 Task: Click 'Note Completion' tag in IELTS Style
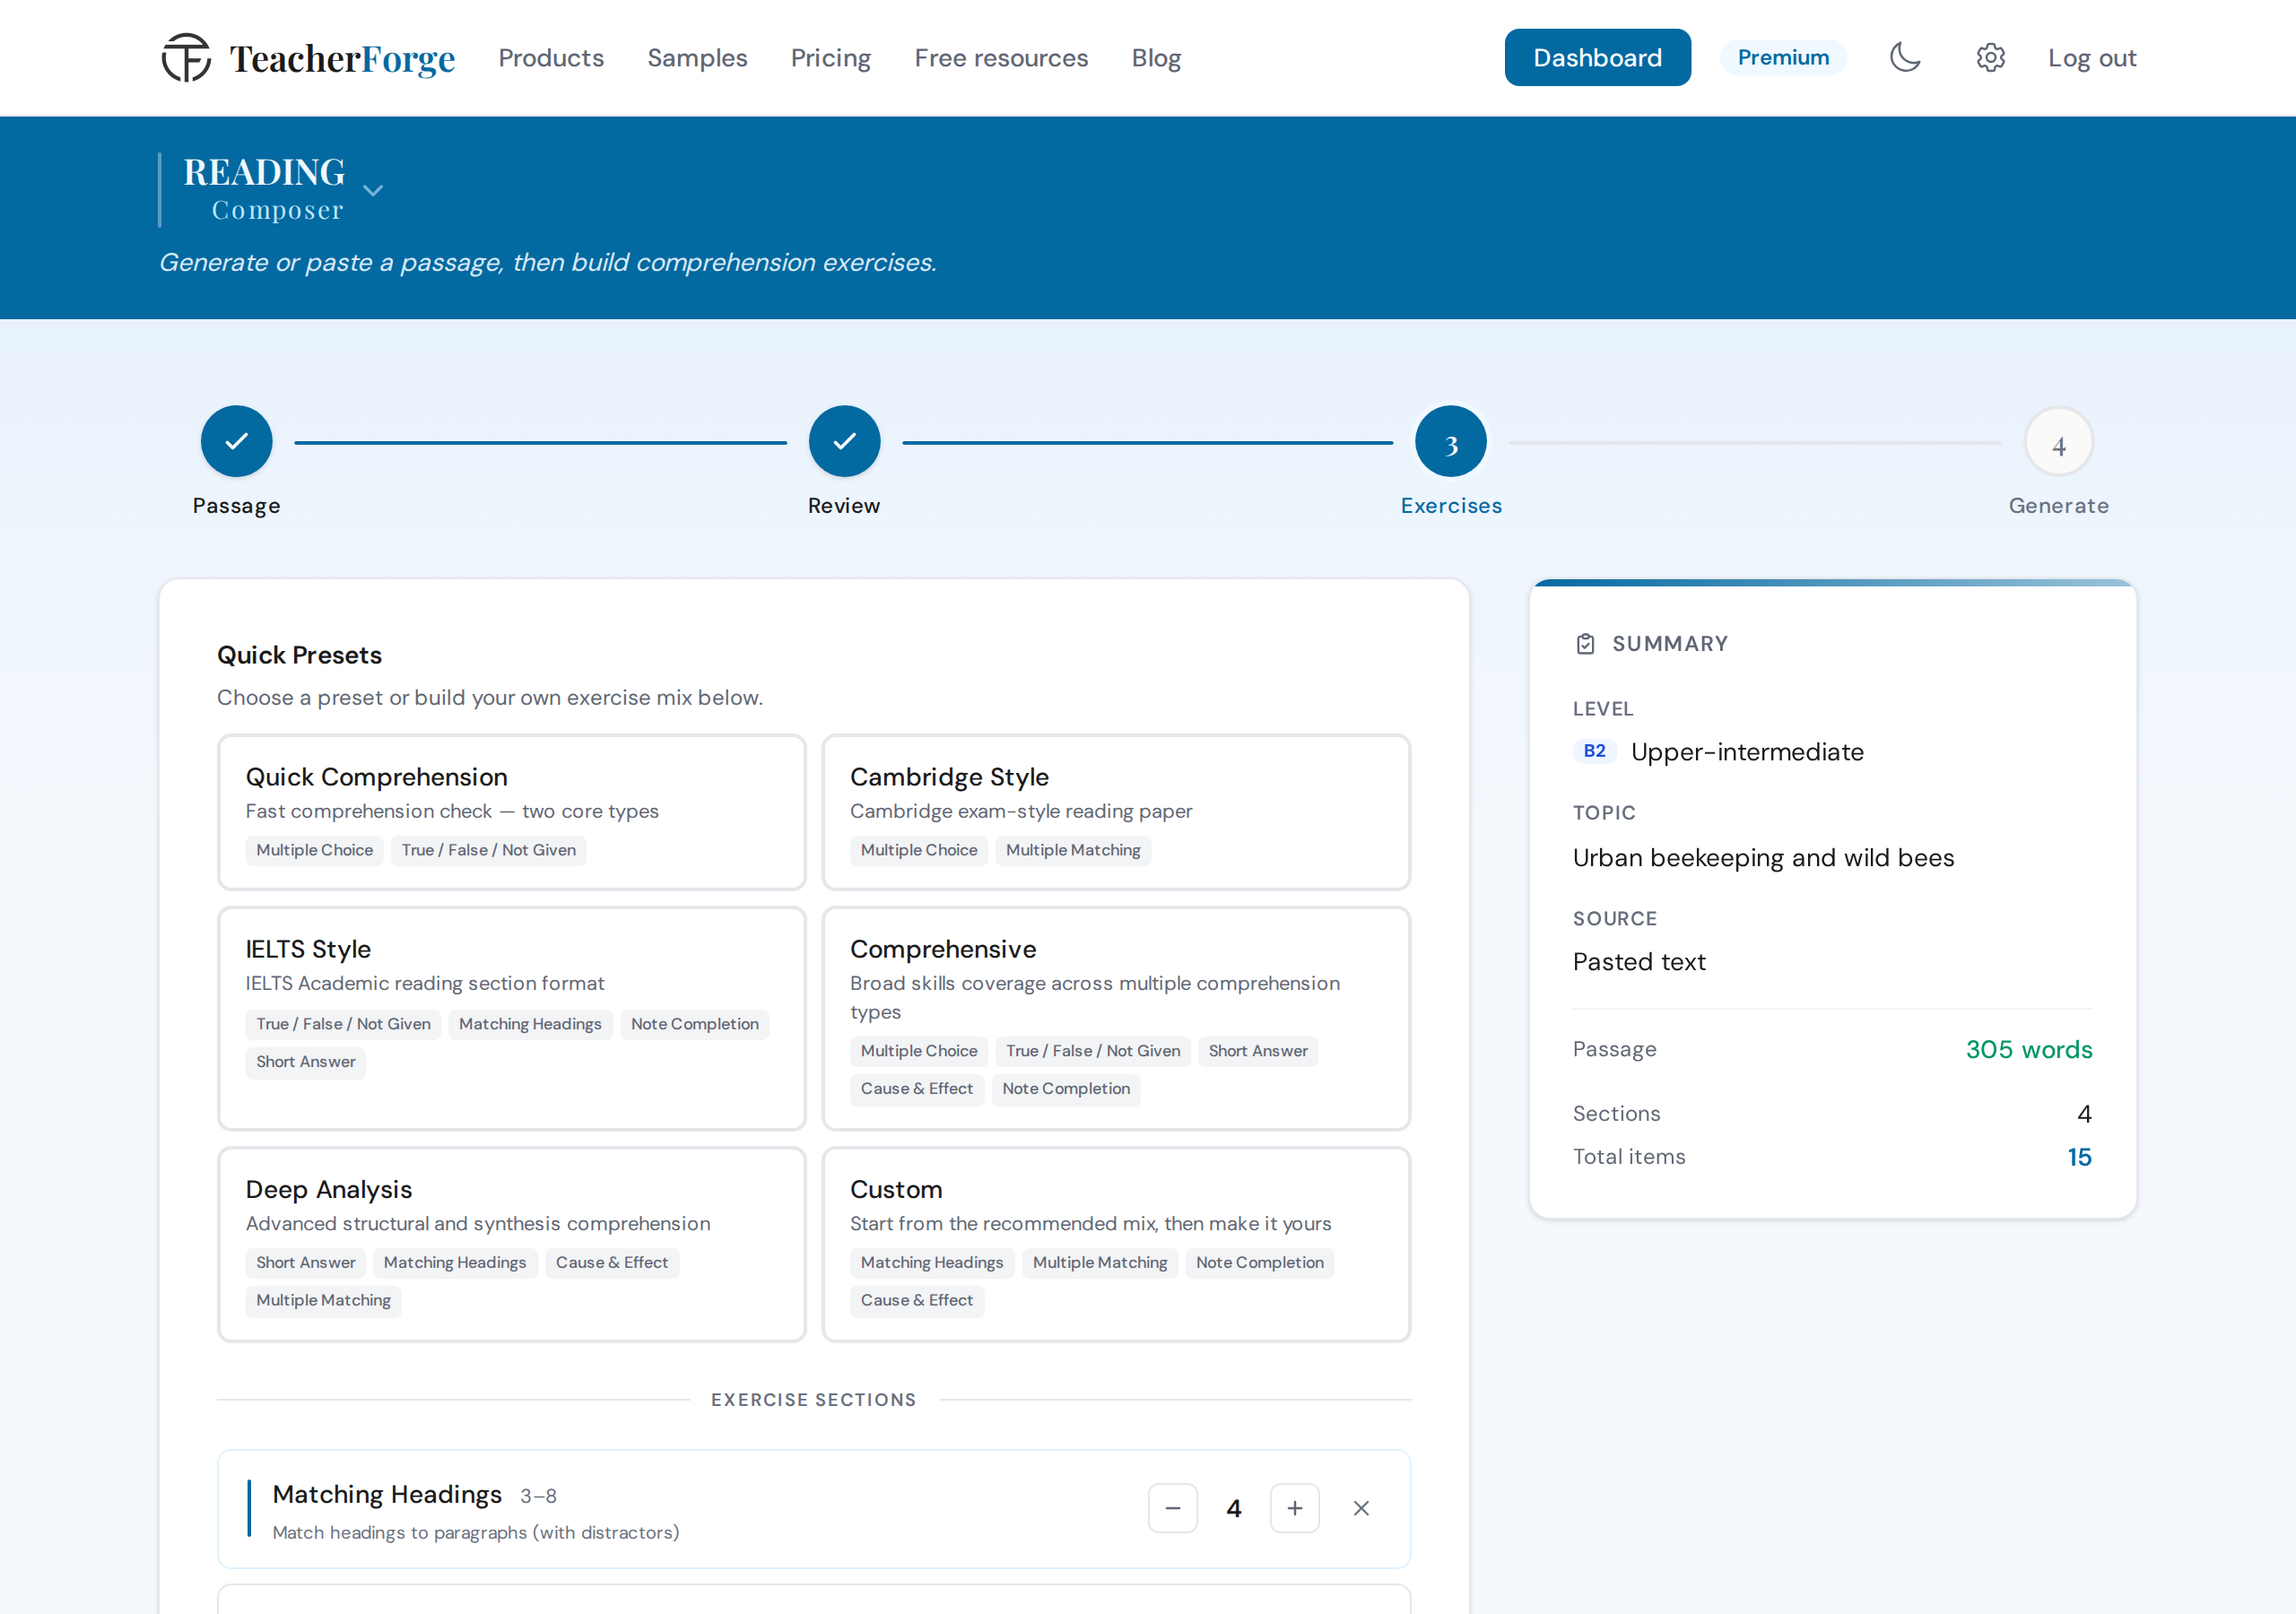[695, 1024]
